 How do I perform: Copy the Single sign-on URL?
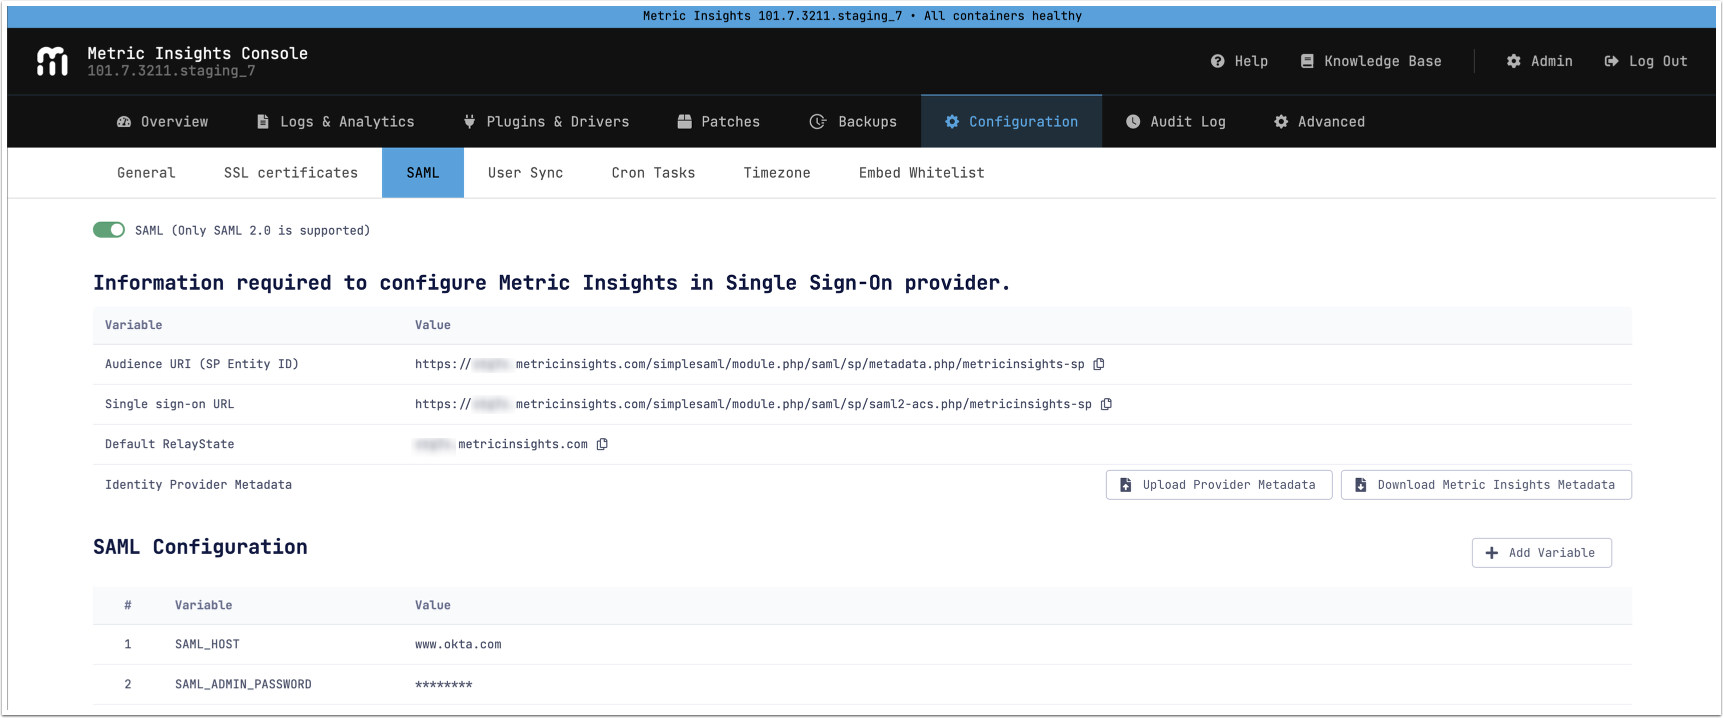tap(1106, 404)
